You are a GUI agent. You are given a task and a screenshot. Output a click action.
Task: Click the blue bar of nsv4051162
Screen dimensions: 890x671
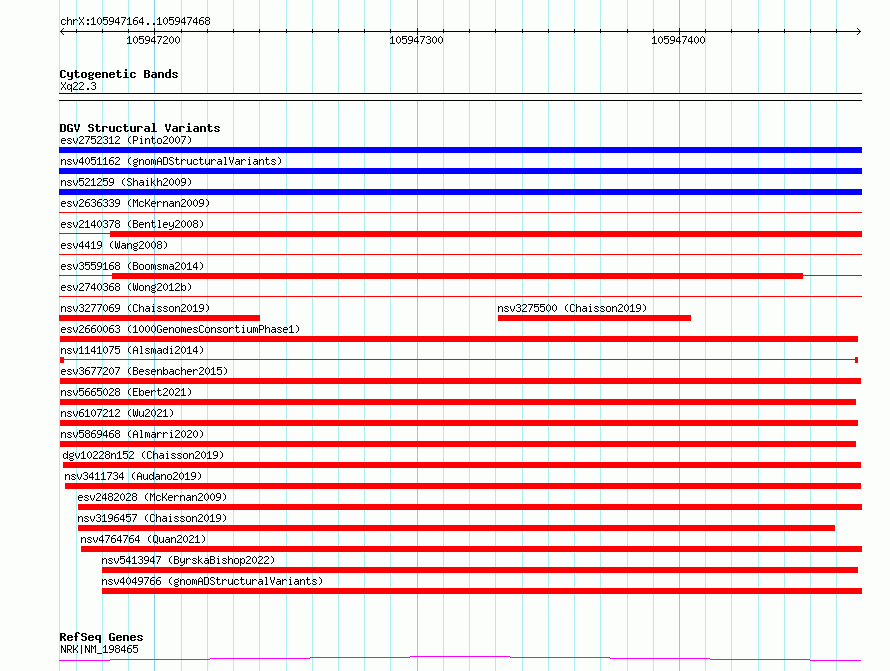(460, 171)
